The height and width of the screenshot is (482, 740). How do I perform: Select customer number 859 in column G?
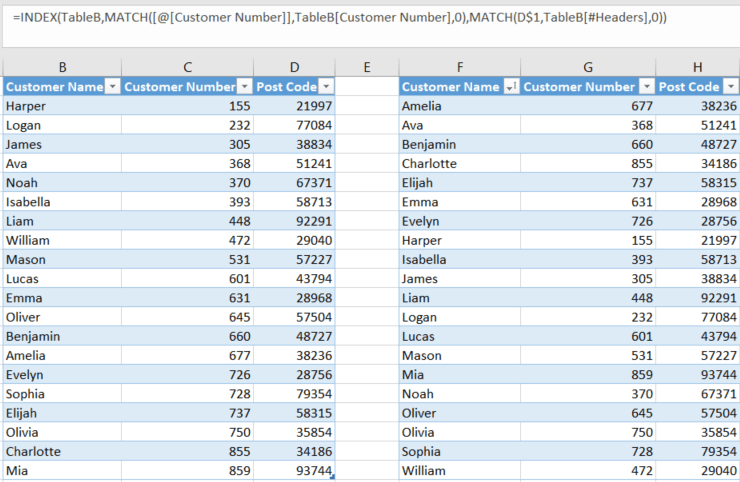tap(588, 375)
